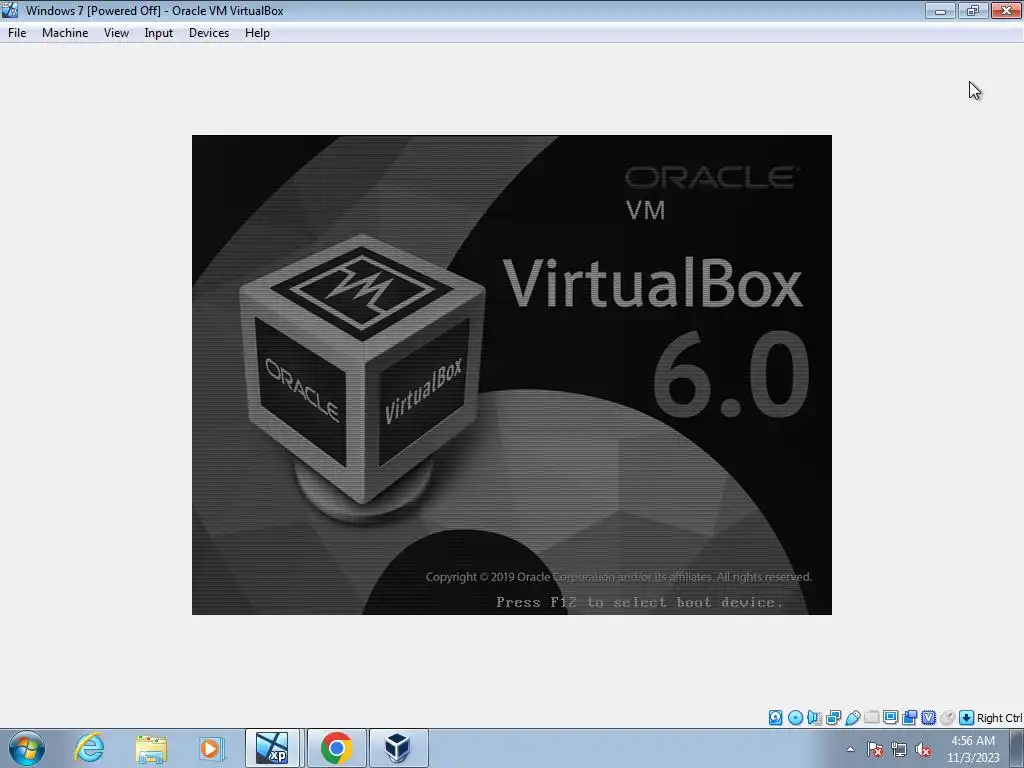Open the View menu
This screenshot has width=1024, height=768.
(116, 33)
